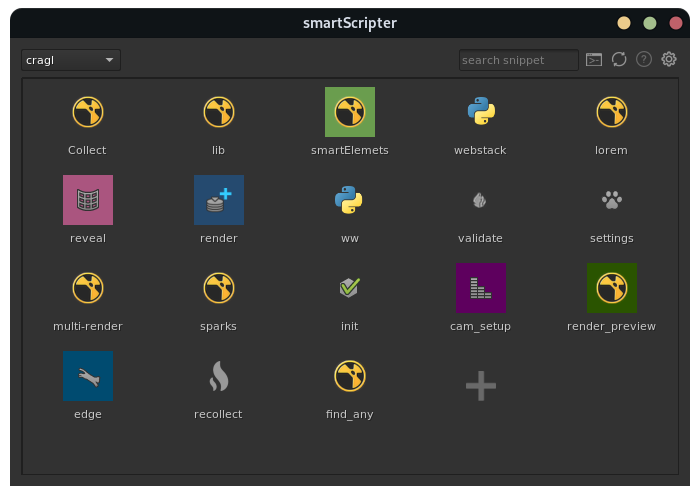Open the command line toolbar icon
This screenshot has height=496, width=700.
pos(594,60)
